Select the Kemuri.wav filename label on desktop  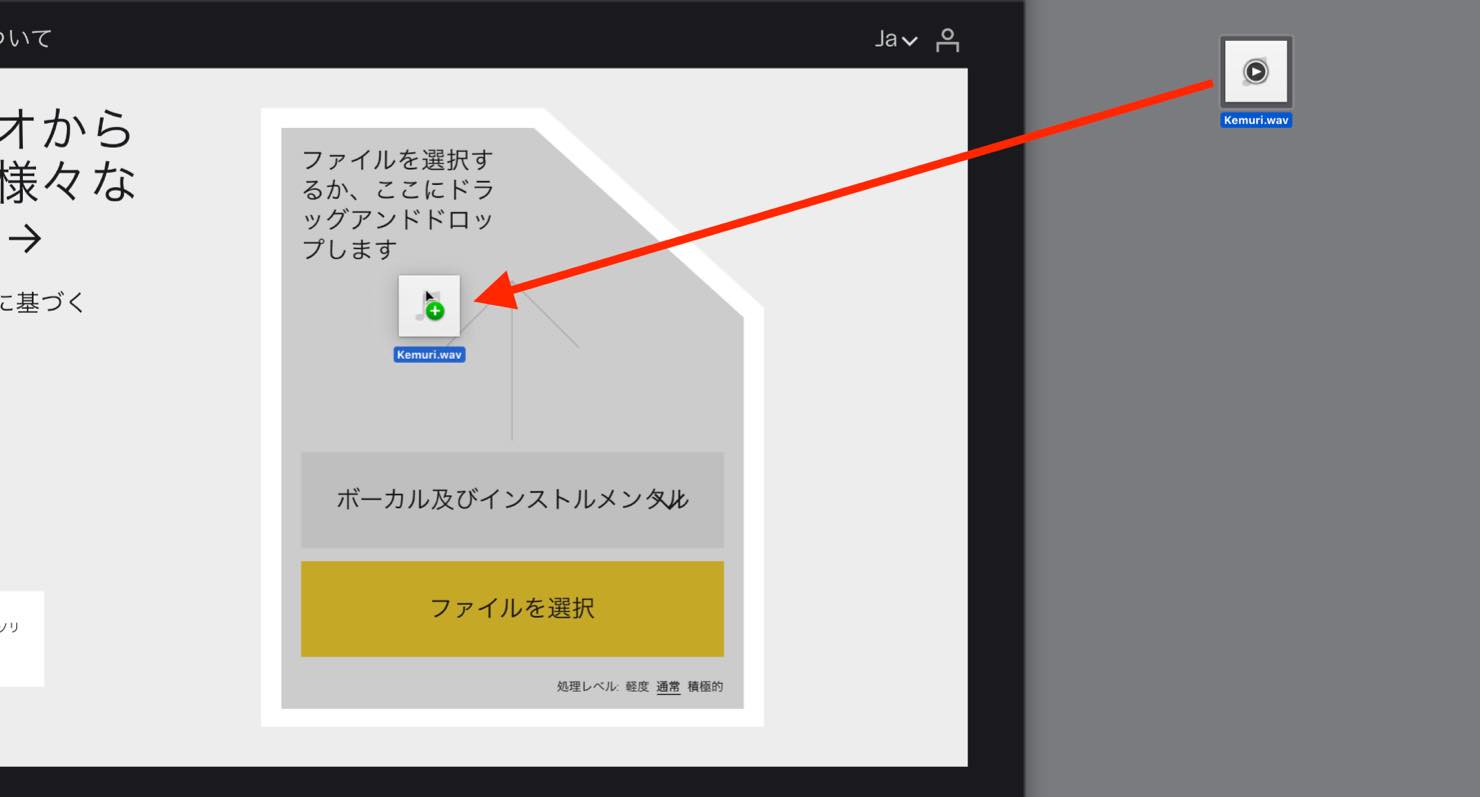click(1256, 120)
